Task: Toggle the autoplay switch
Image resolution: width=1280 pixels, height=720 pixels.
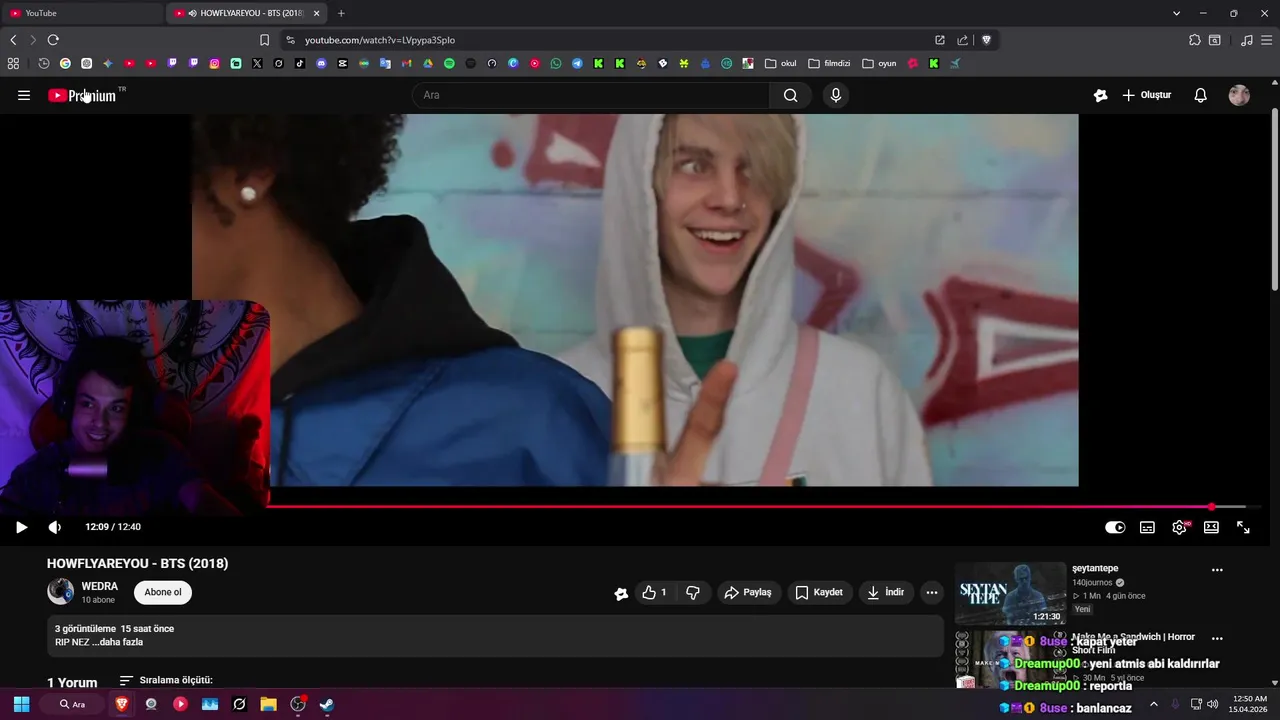Action: (1115, 527)
